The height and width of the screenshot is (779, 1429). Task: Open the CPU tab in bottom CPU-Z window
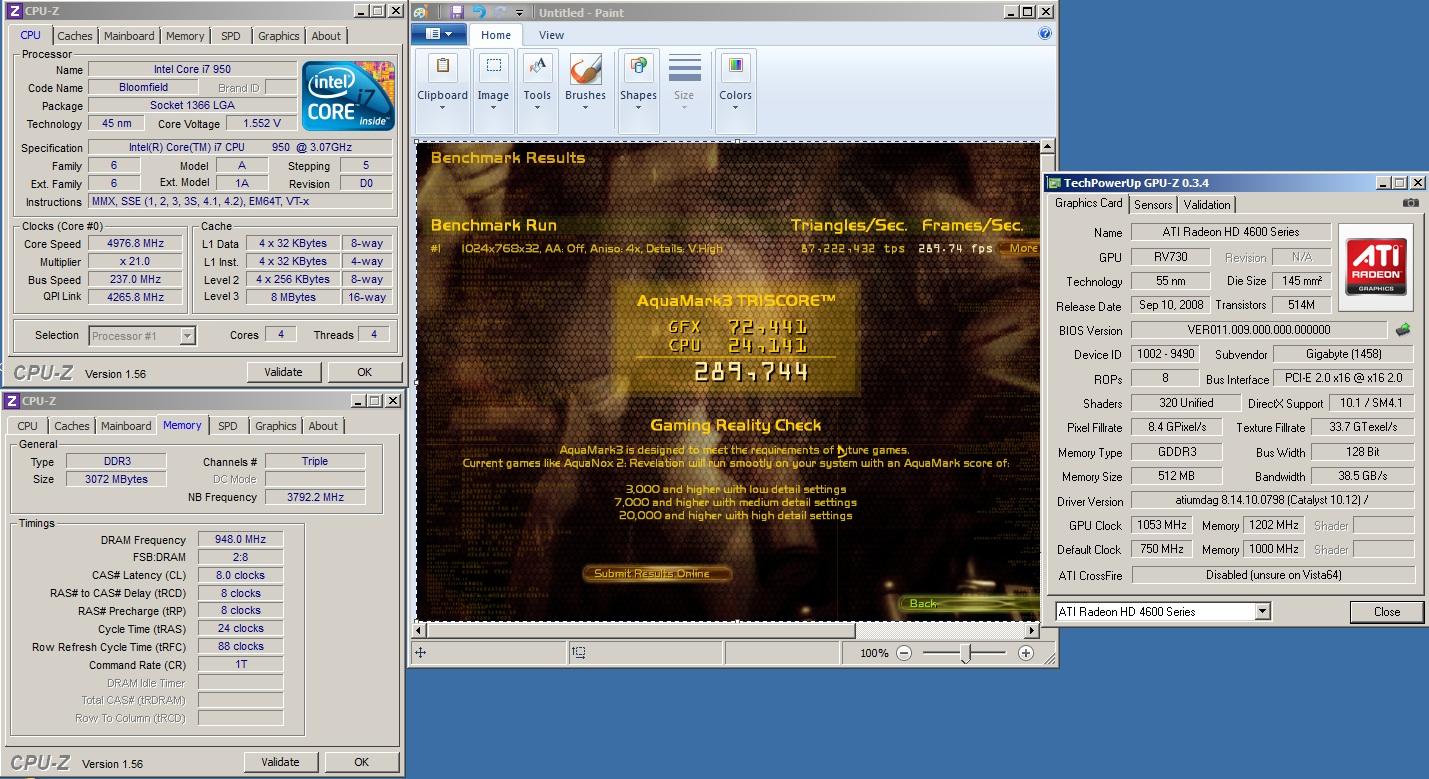[28, 426]
